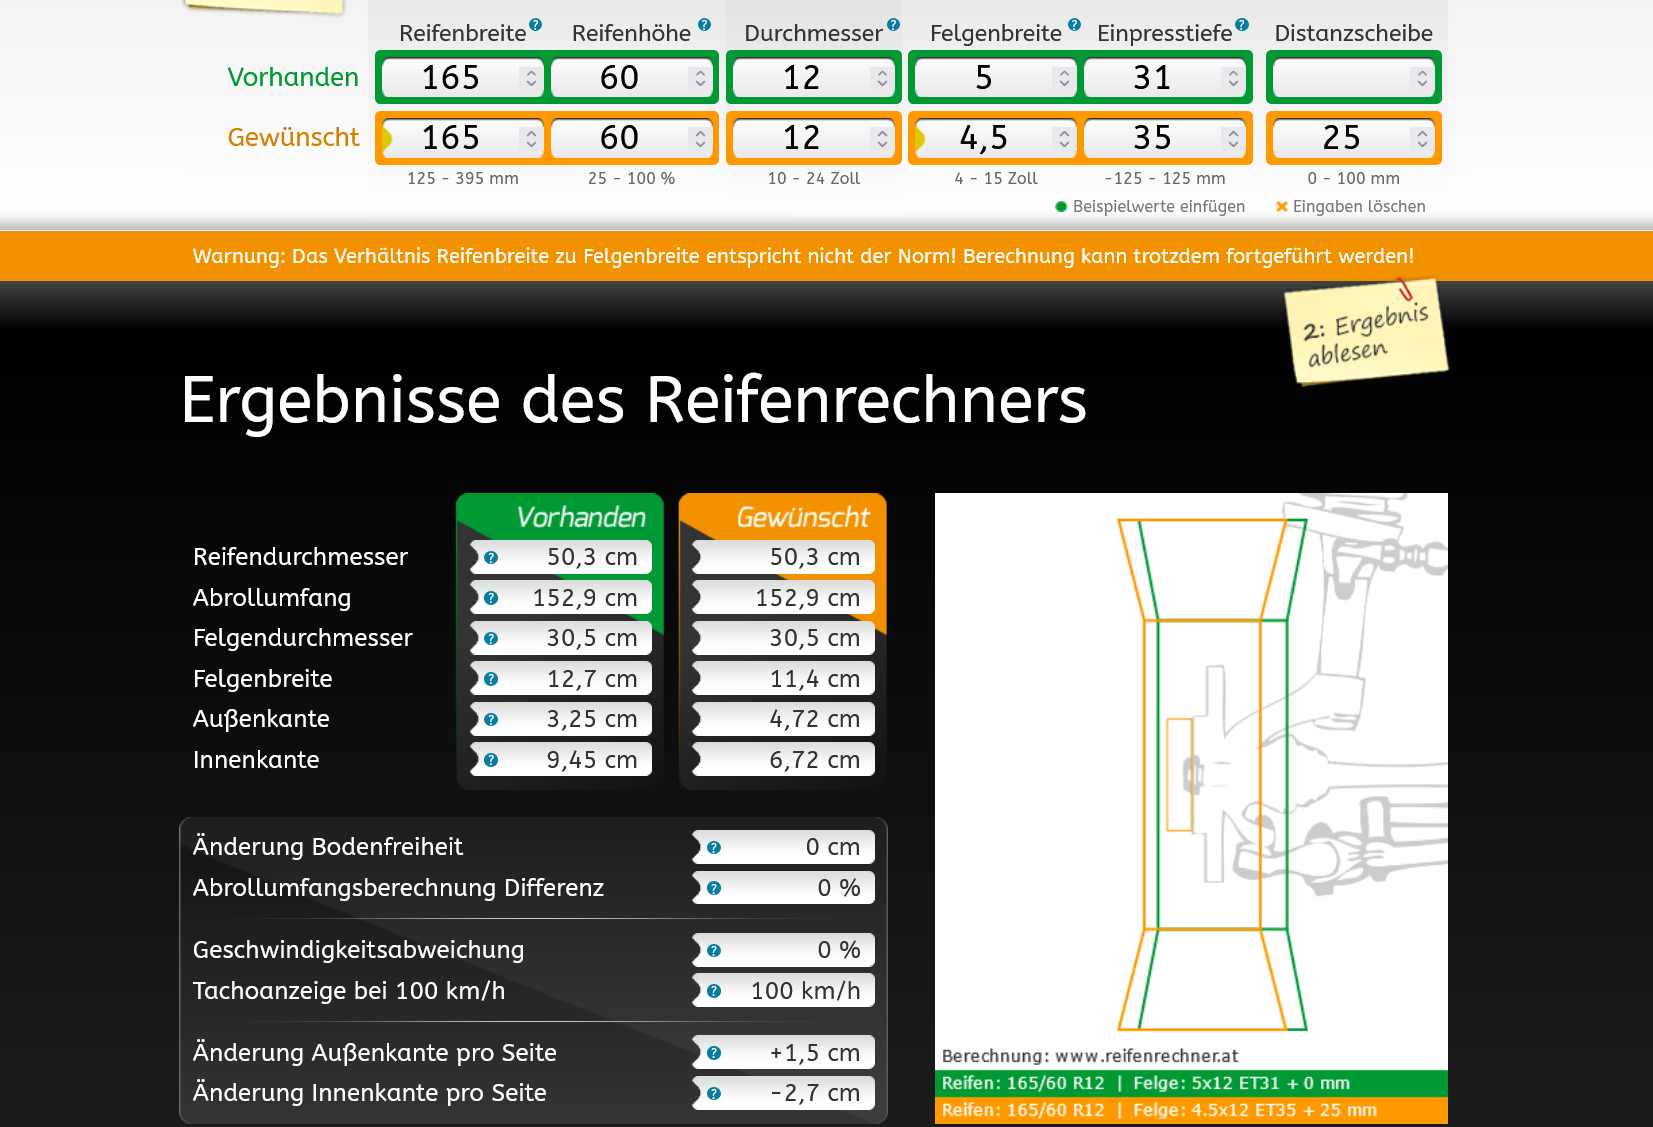The height and width of the screenshot is (1127, 1653).
Task: Click the Gewünscht Durchmesser input field
Action: (x=802, y=138)
